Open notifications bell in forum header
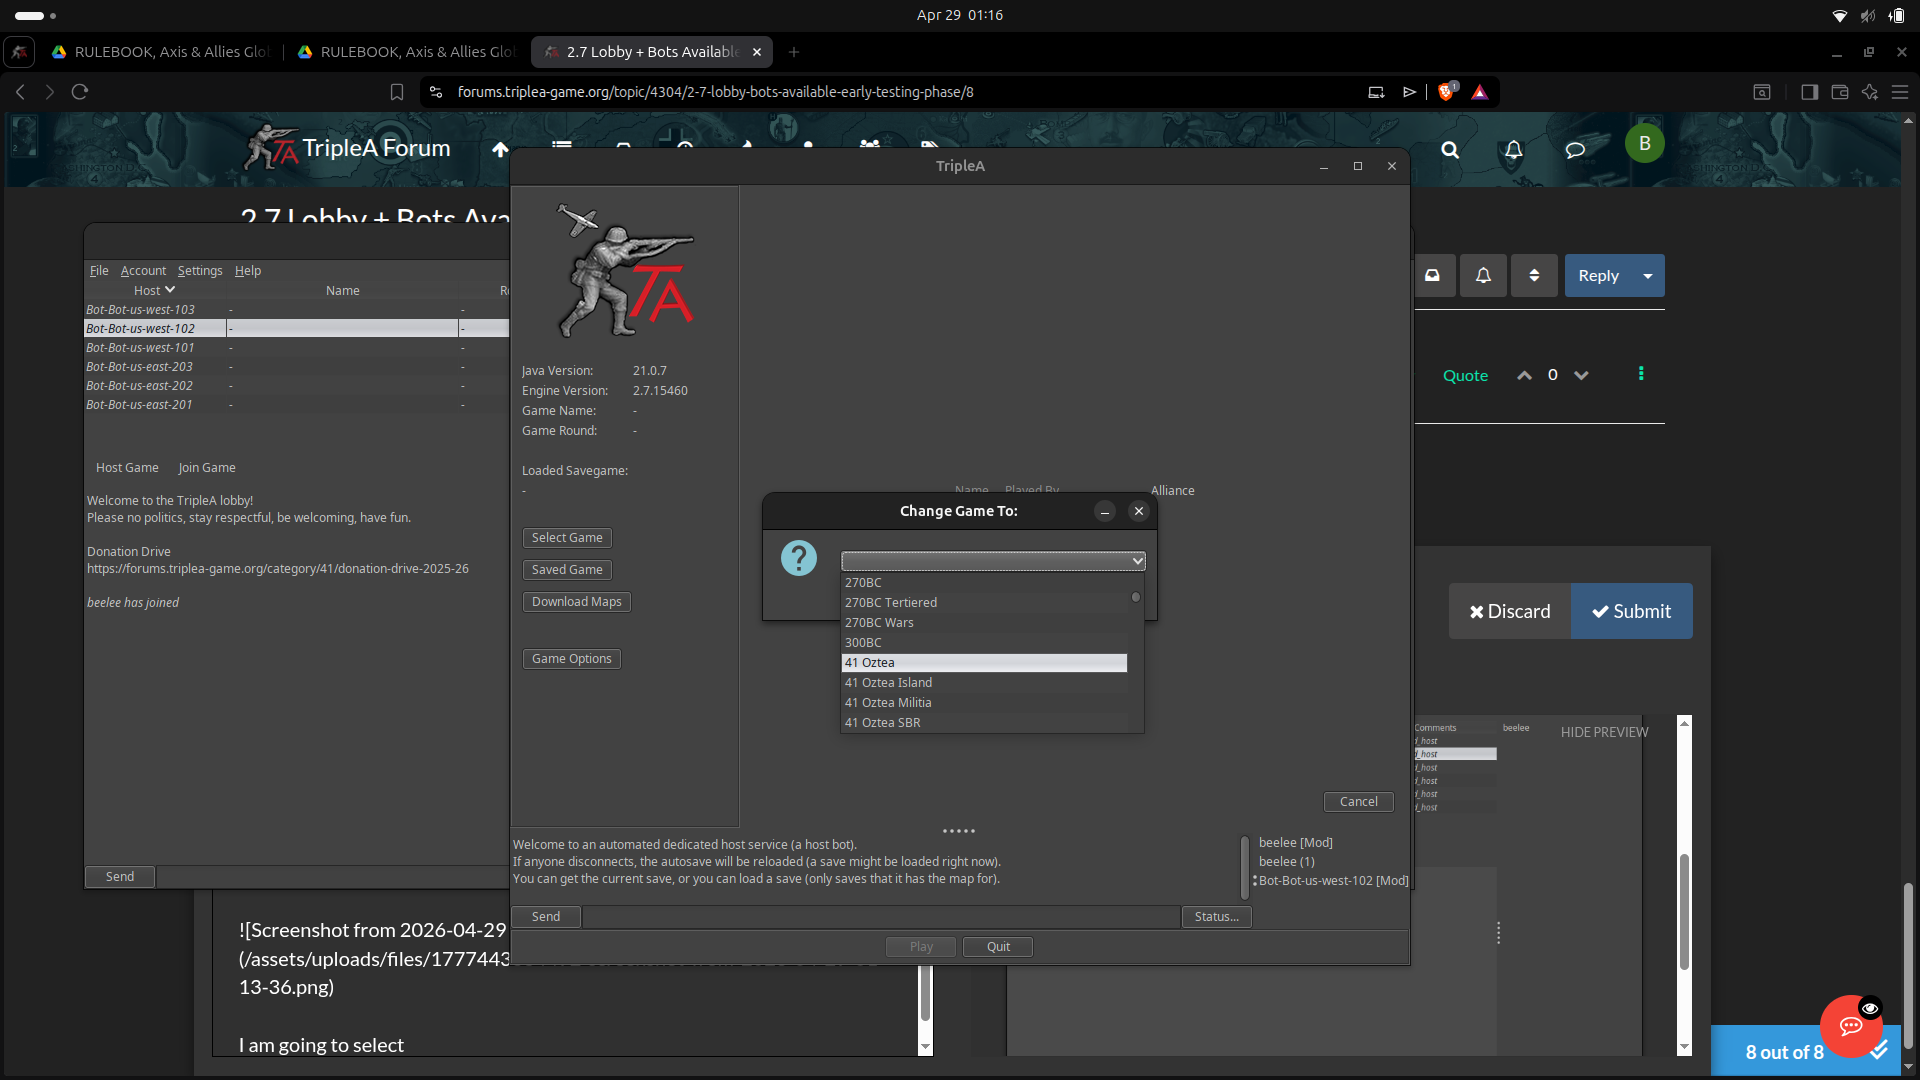 [x=1512, y=151]
